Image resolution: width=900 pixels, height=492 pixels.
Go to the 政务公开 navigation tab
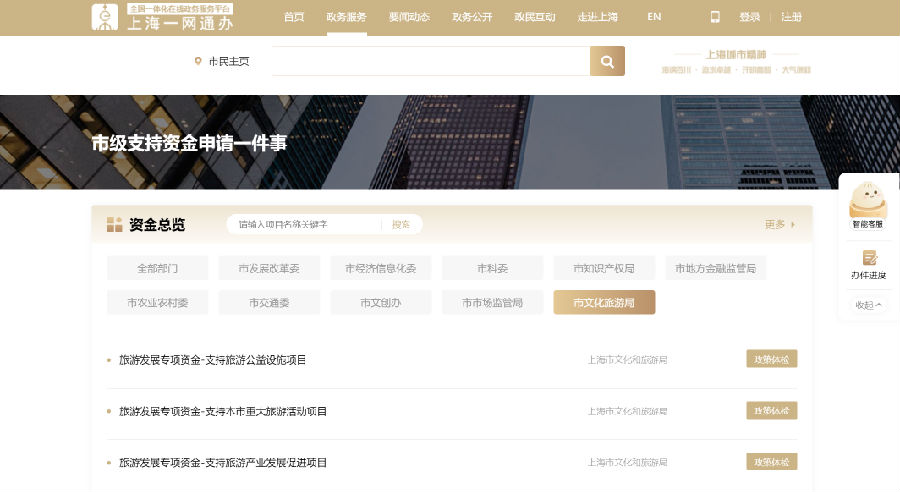pos(472,17)
